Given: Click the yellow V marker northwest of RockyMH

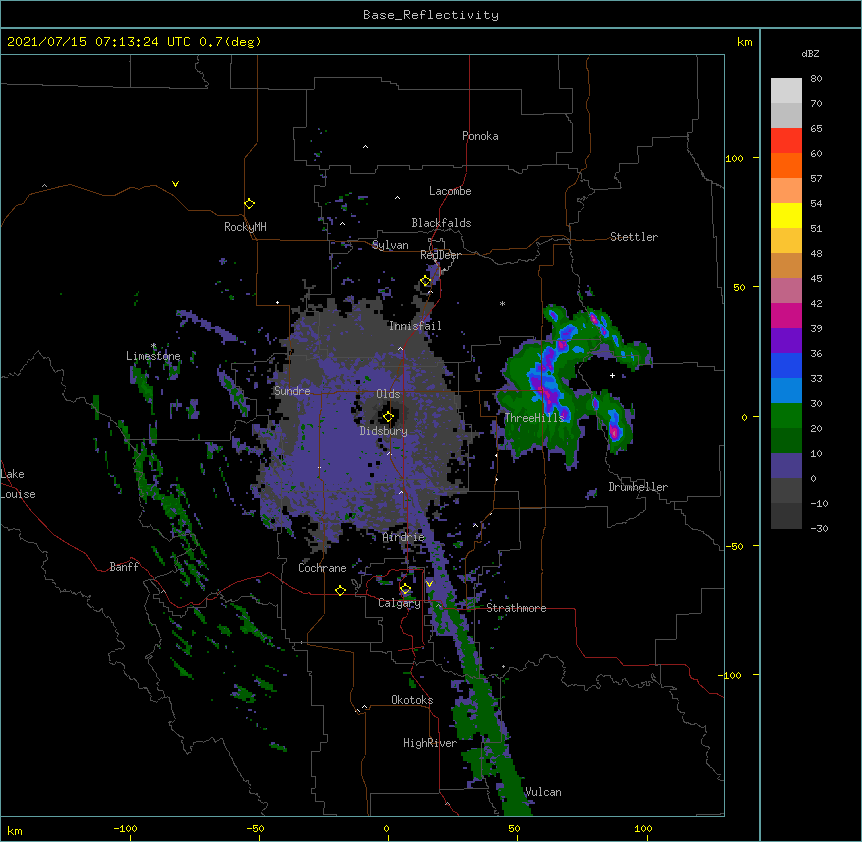Looking at the screenshot, I should [x=175, y=184].
